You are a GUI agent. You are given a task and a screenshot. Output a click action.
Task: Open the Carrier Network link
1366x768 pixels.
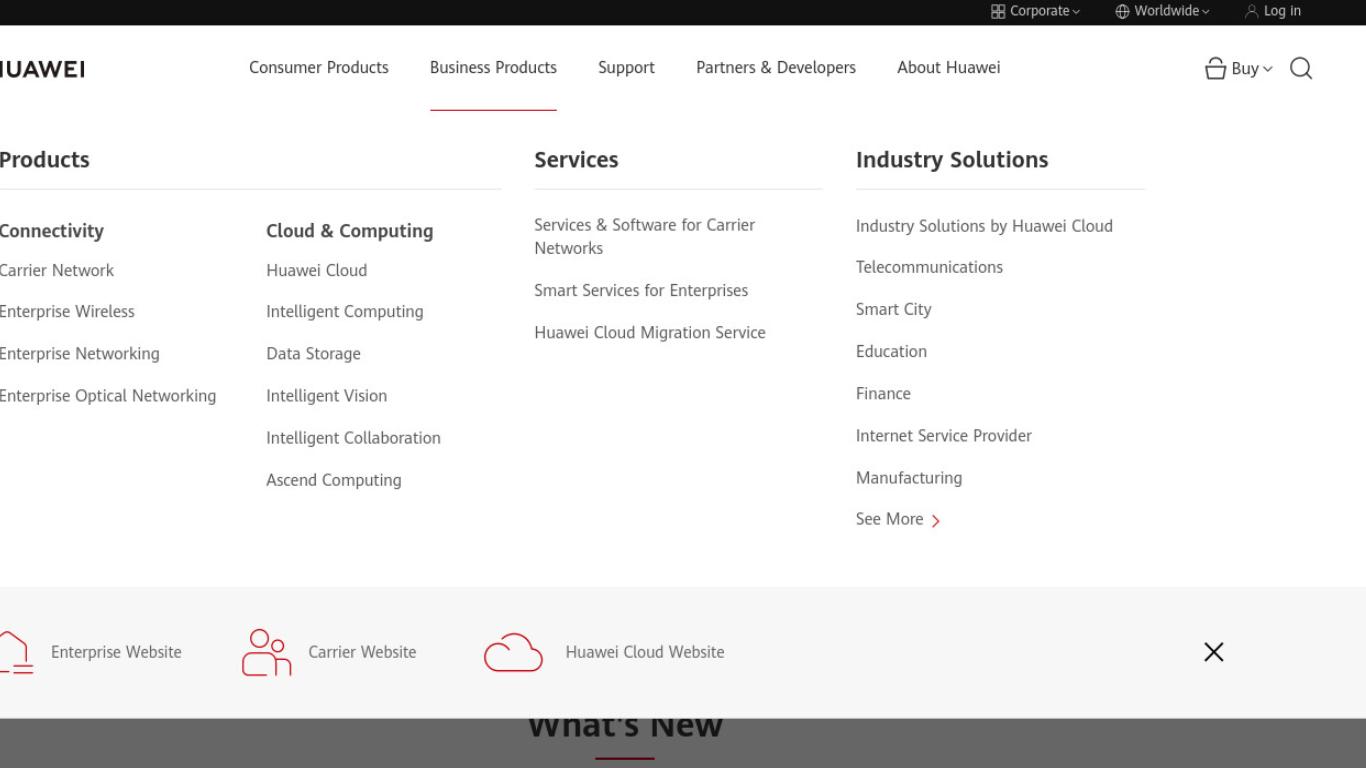pyautogui.click(x=57, y=270)
